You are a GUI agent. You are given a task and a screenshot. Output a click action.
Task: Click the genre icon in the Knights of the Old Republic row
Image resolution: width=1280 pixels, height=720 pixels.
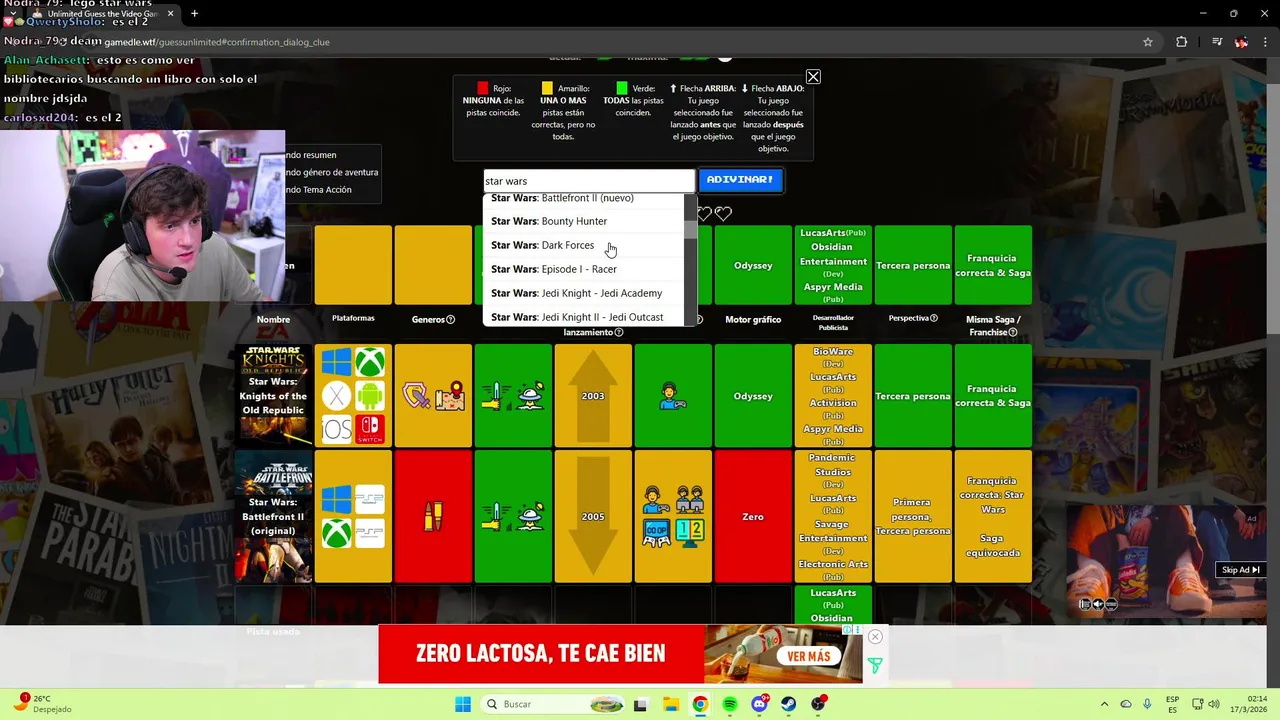pos(433,396)
